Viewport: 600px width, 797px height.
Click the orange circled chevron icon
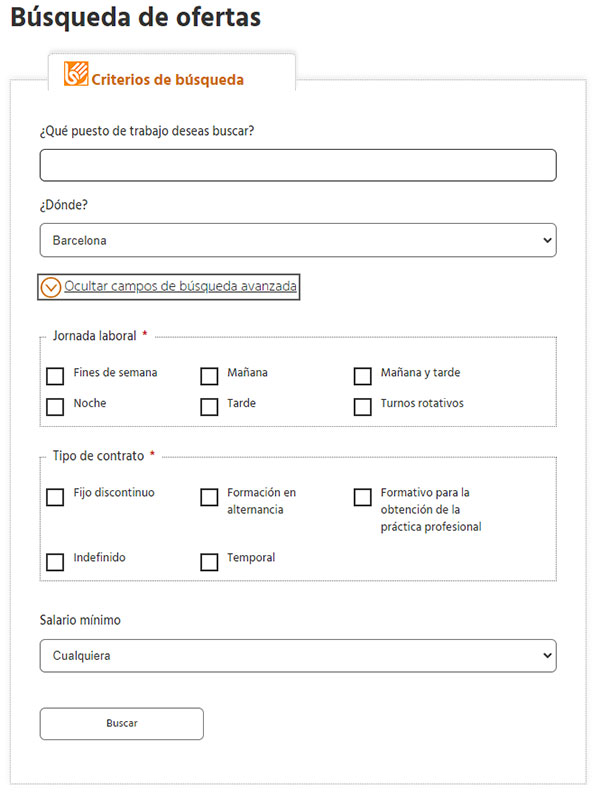click(50, 287)
